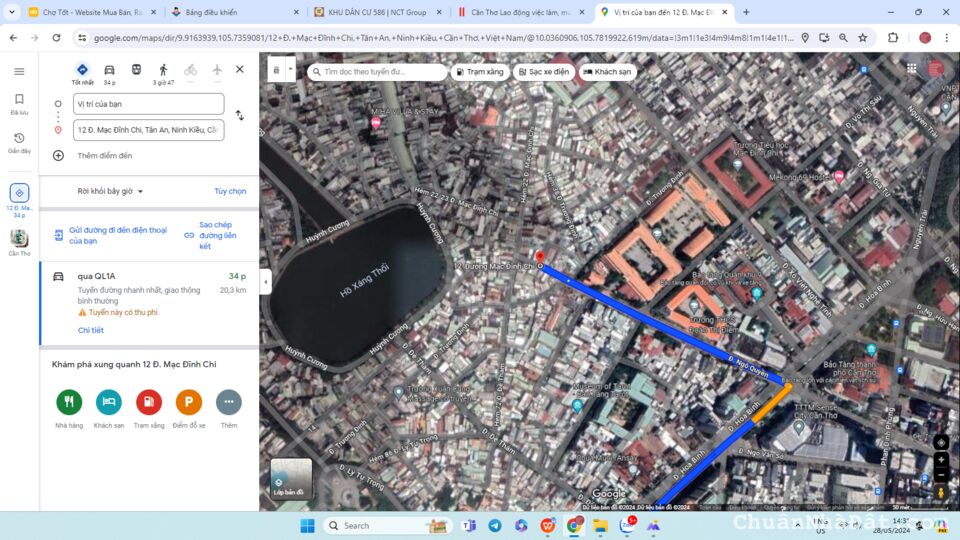Viewport: 960px width, 540px height.
Task: Click the 'Thêm điểm đến' add destination button
Action: click(x=104, y=156)
